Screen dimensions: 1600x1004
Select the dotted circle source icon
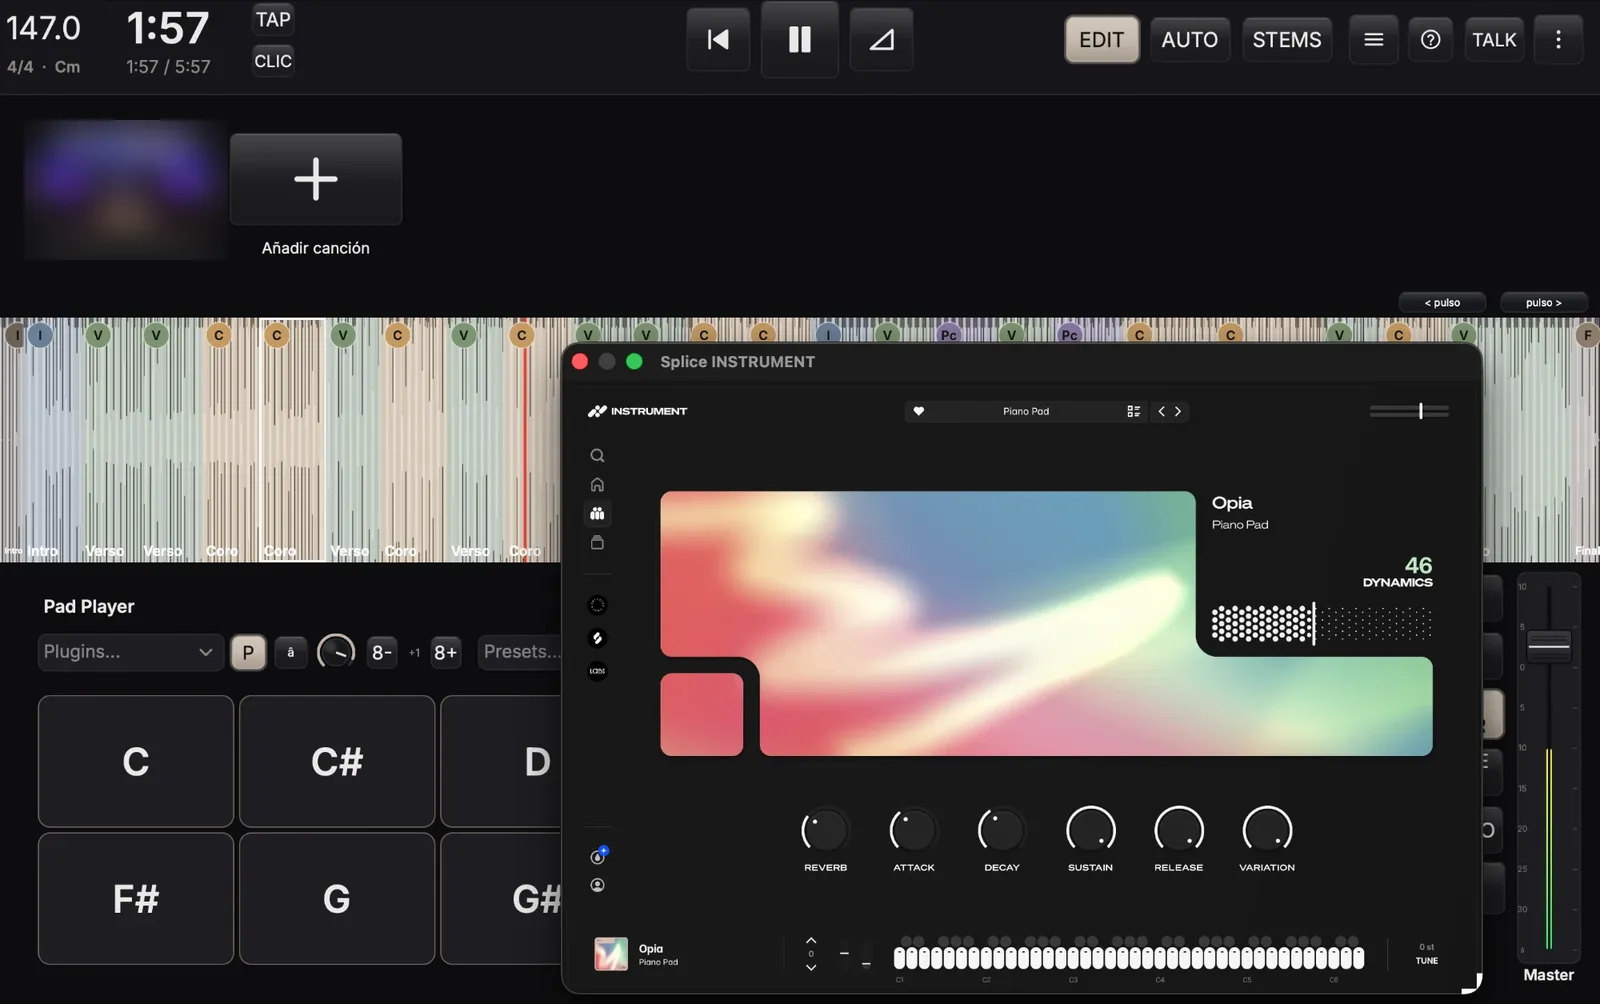(x=597, y=605)
